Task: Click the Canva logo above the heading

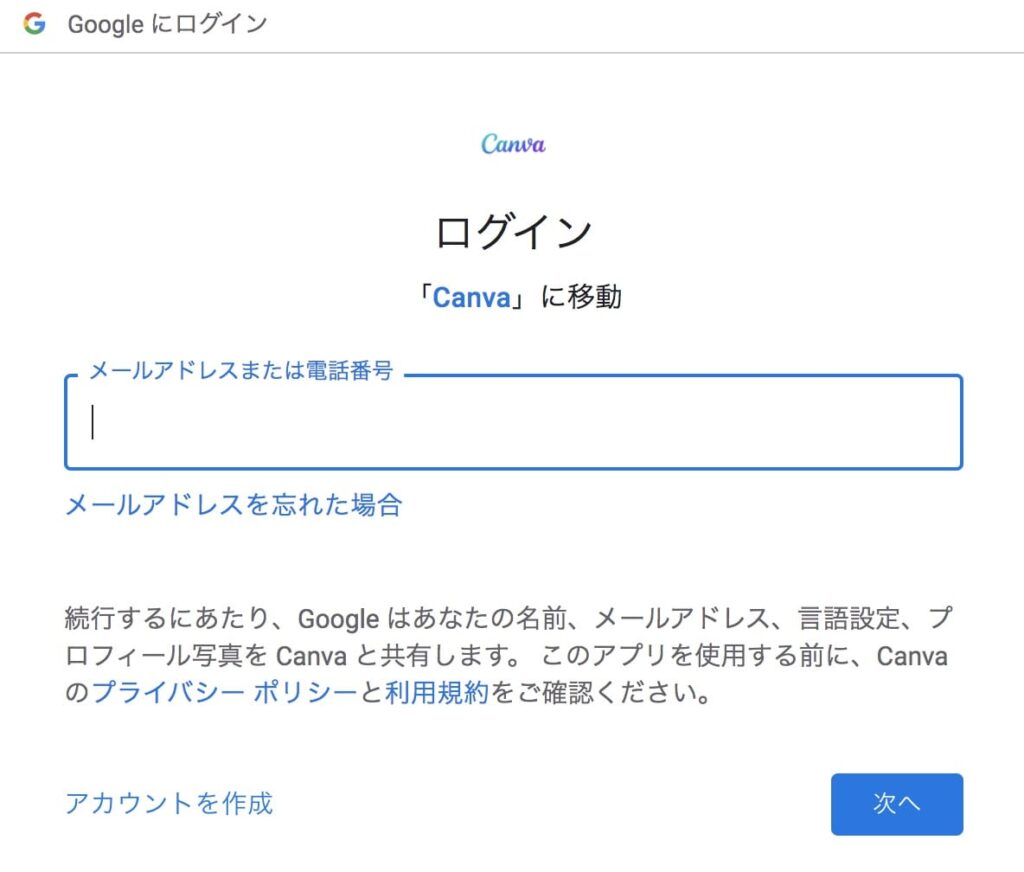Action: (x=513, y=144)
